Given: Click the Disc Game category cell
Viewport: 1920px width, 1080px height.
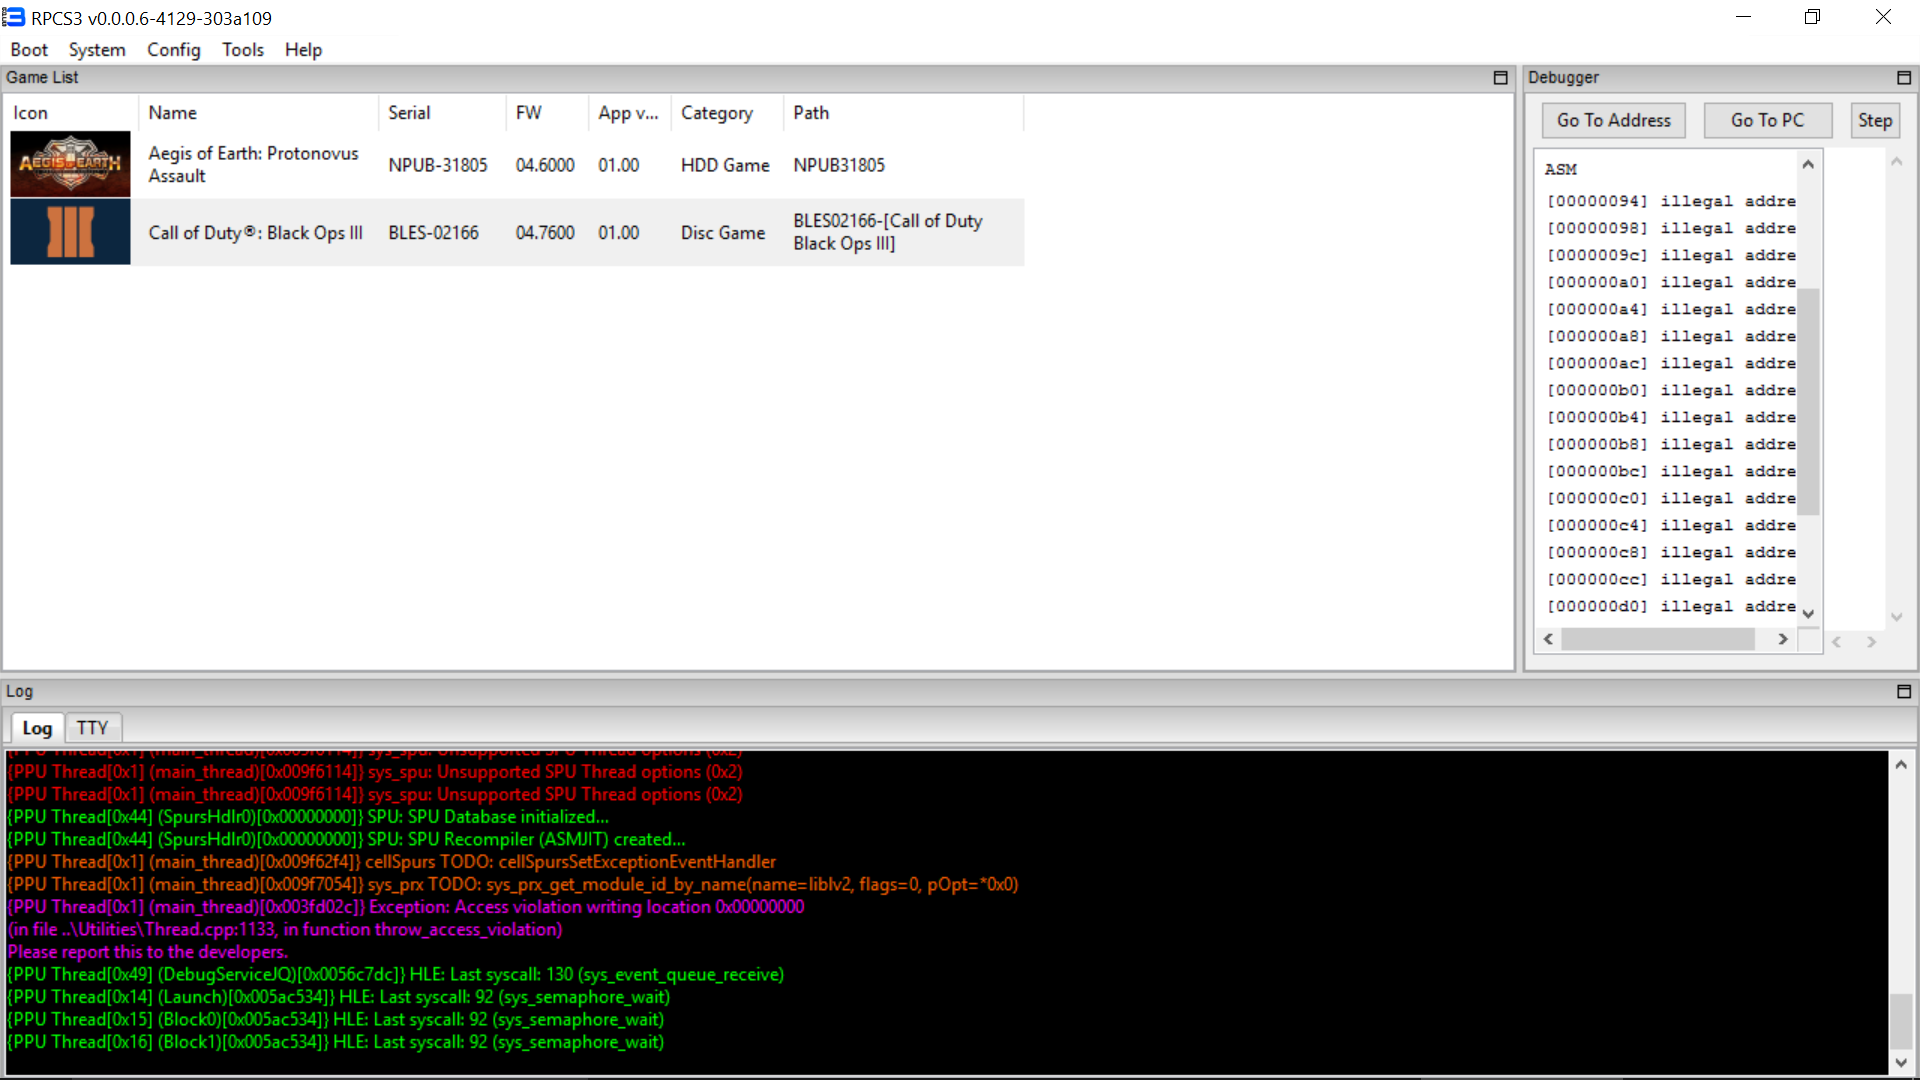Looking at the screenshot, I should pos(723,233).
